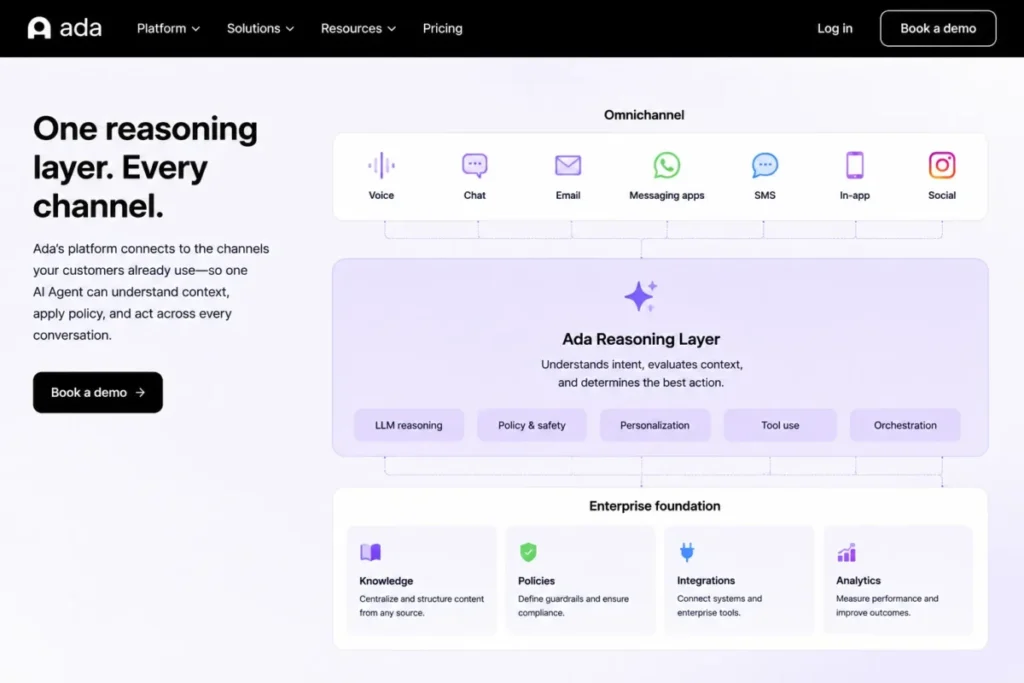Click the Voice waveform icon
This screenshot has height=683, width=1024.
tap(381, 165)
